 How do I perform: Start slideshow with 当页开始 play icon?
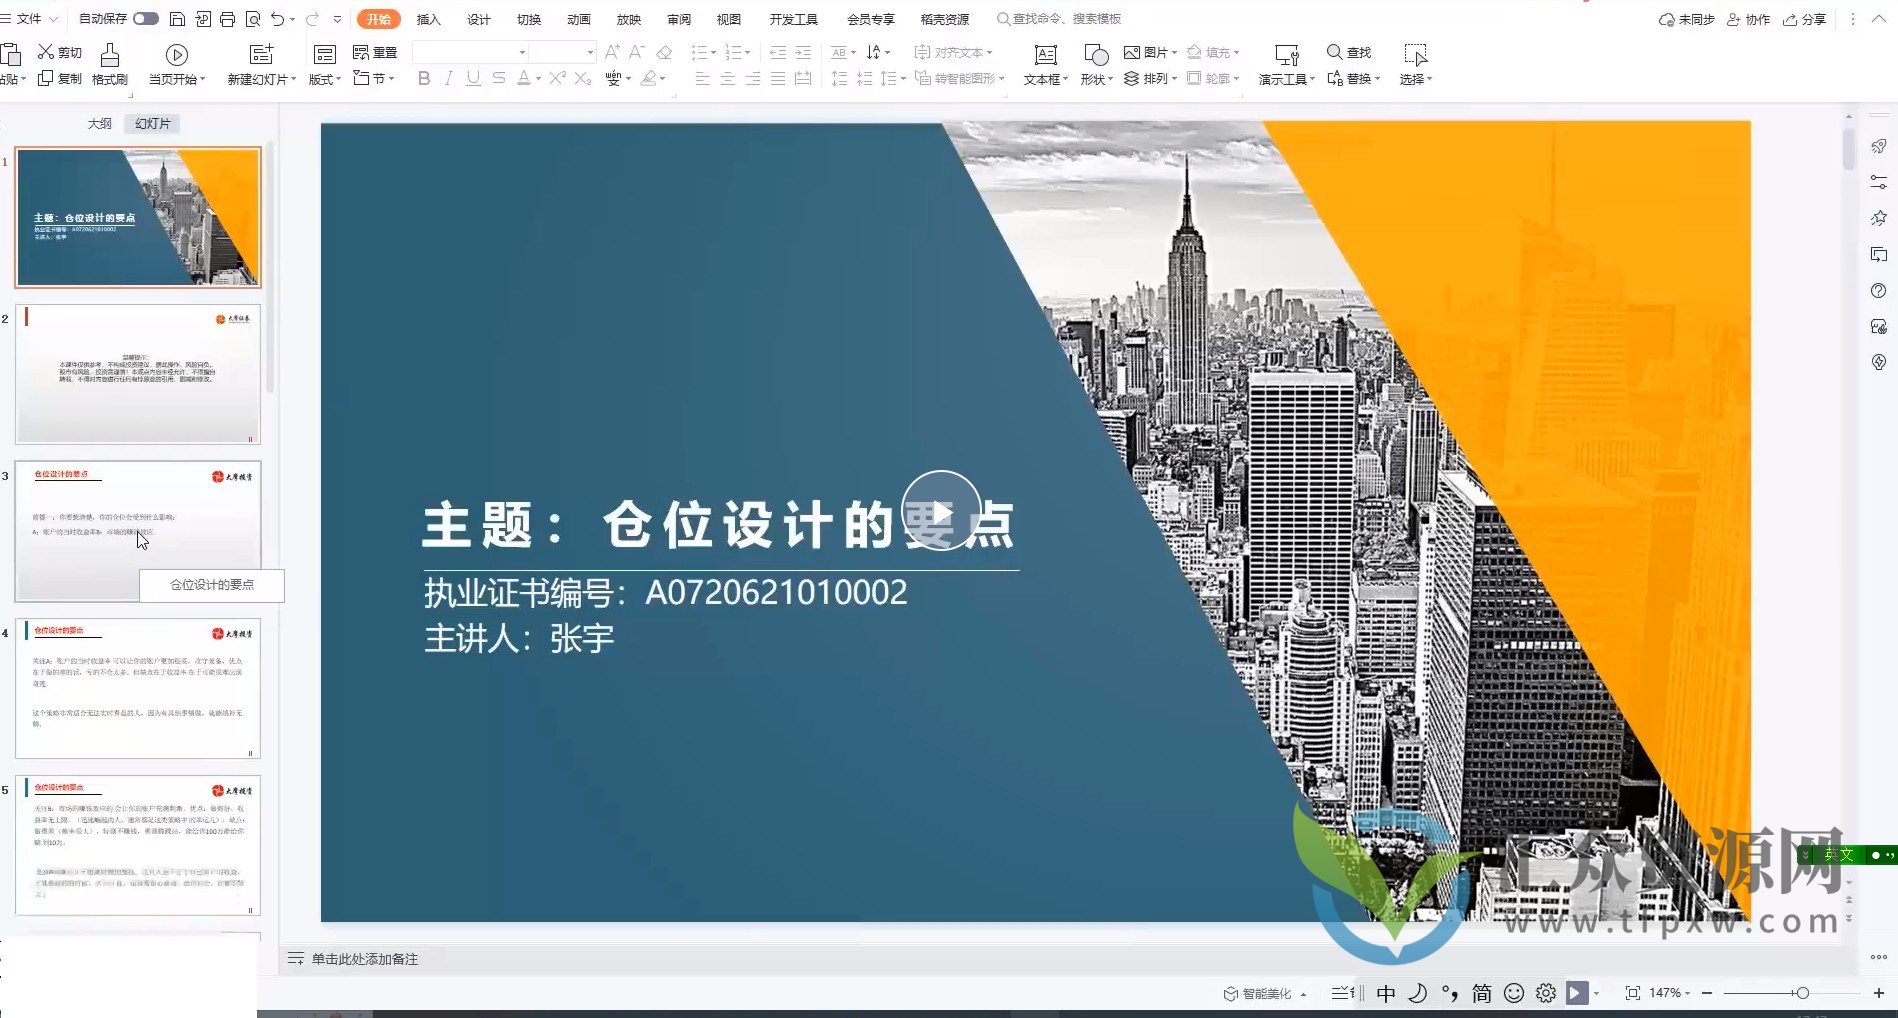[177, 55]
